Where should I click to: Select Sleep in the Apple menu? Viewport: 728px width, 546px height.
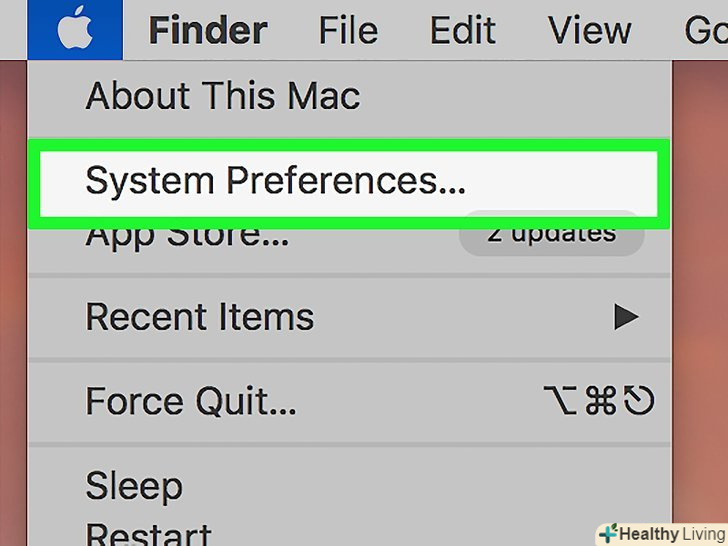(x=134, y=486)
